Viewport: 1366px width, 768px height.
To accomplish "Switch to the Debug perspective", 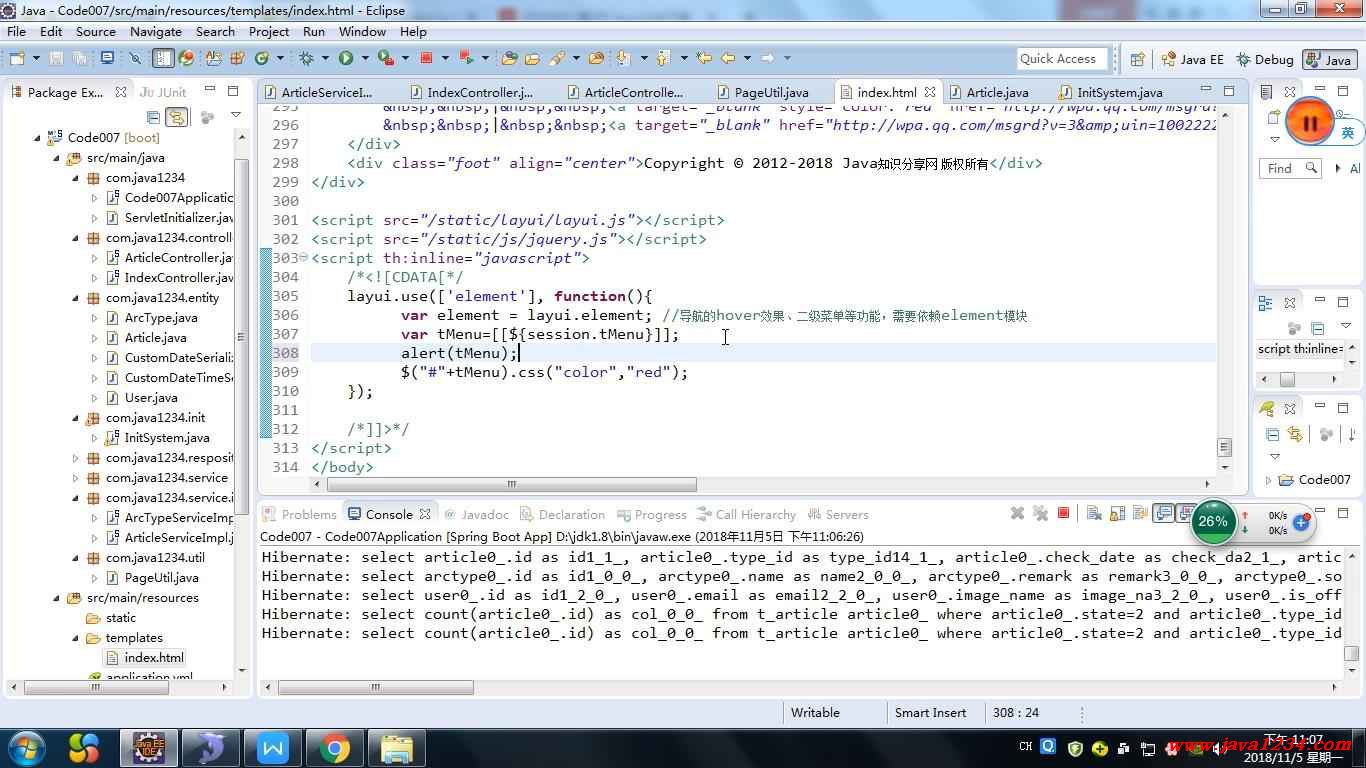I will pyautogui.click(x=1265, y=60).
